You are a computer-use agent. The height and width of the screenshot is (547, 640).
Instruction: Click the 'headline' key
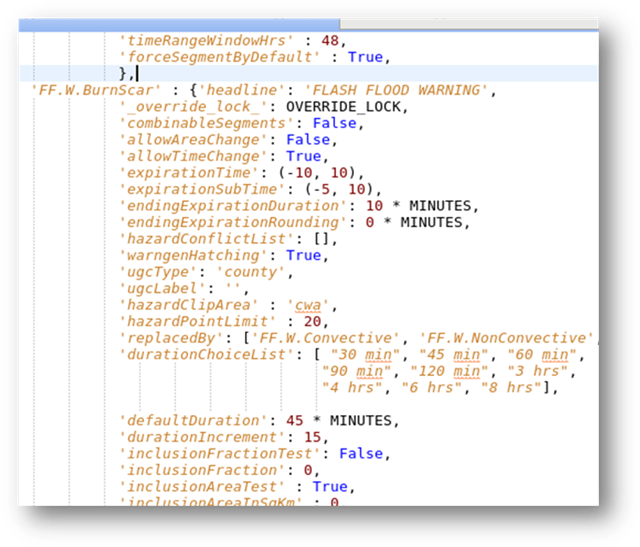241,90
